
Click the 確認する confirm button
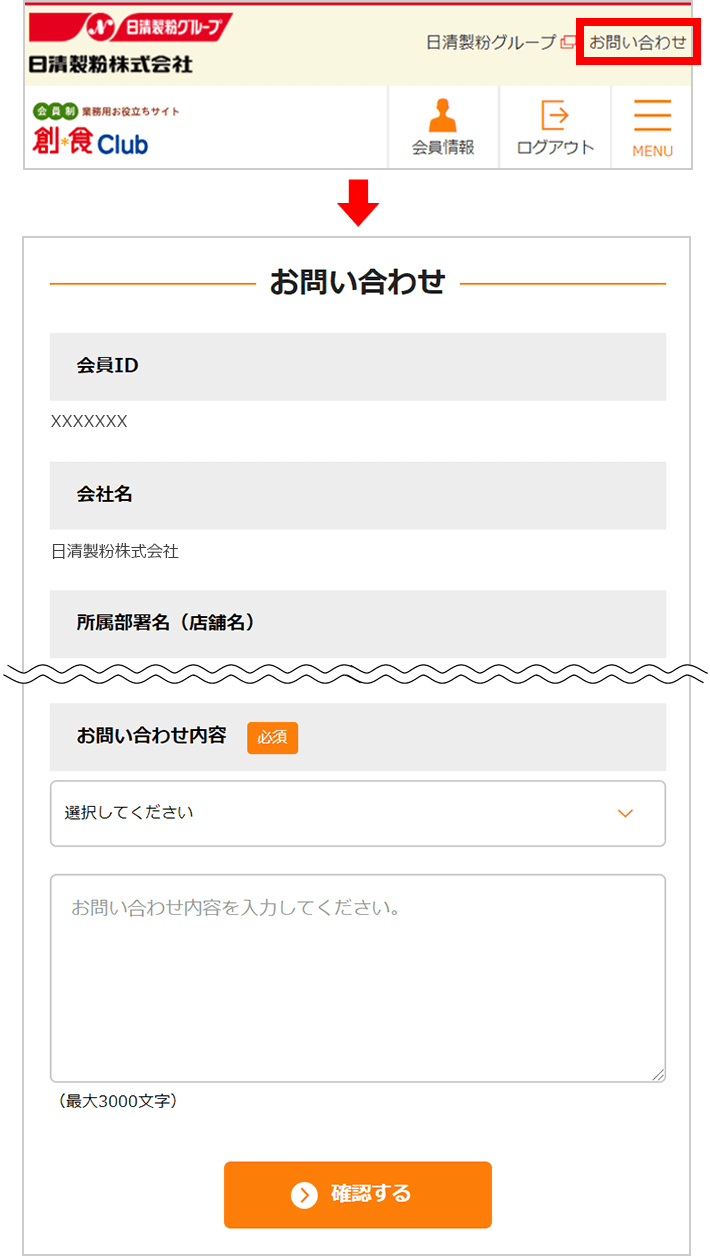pyautogui.click(x=358, y=1194)
